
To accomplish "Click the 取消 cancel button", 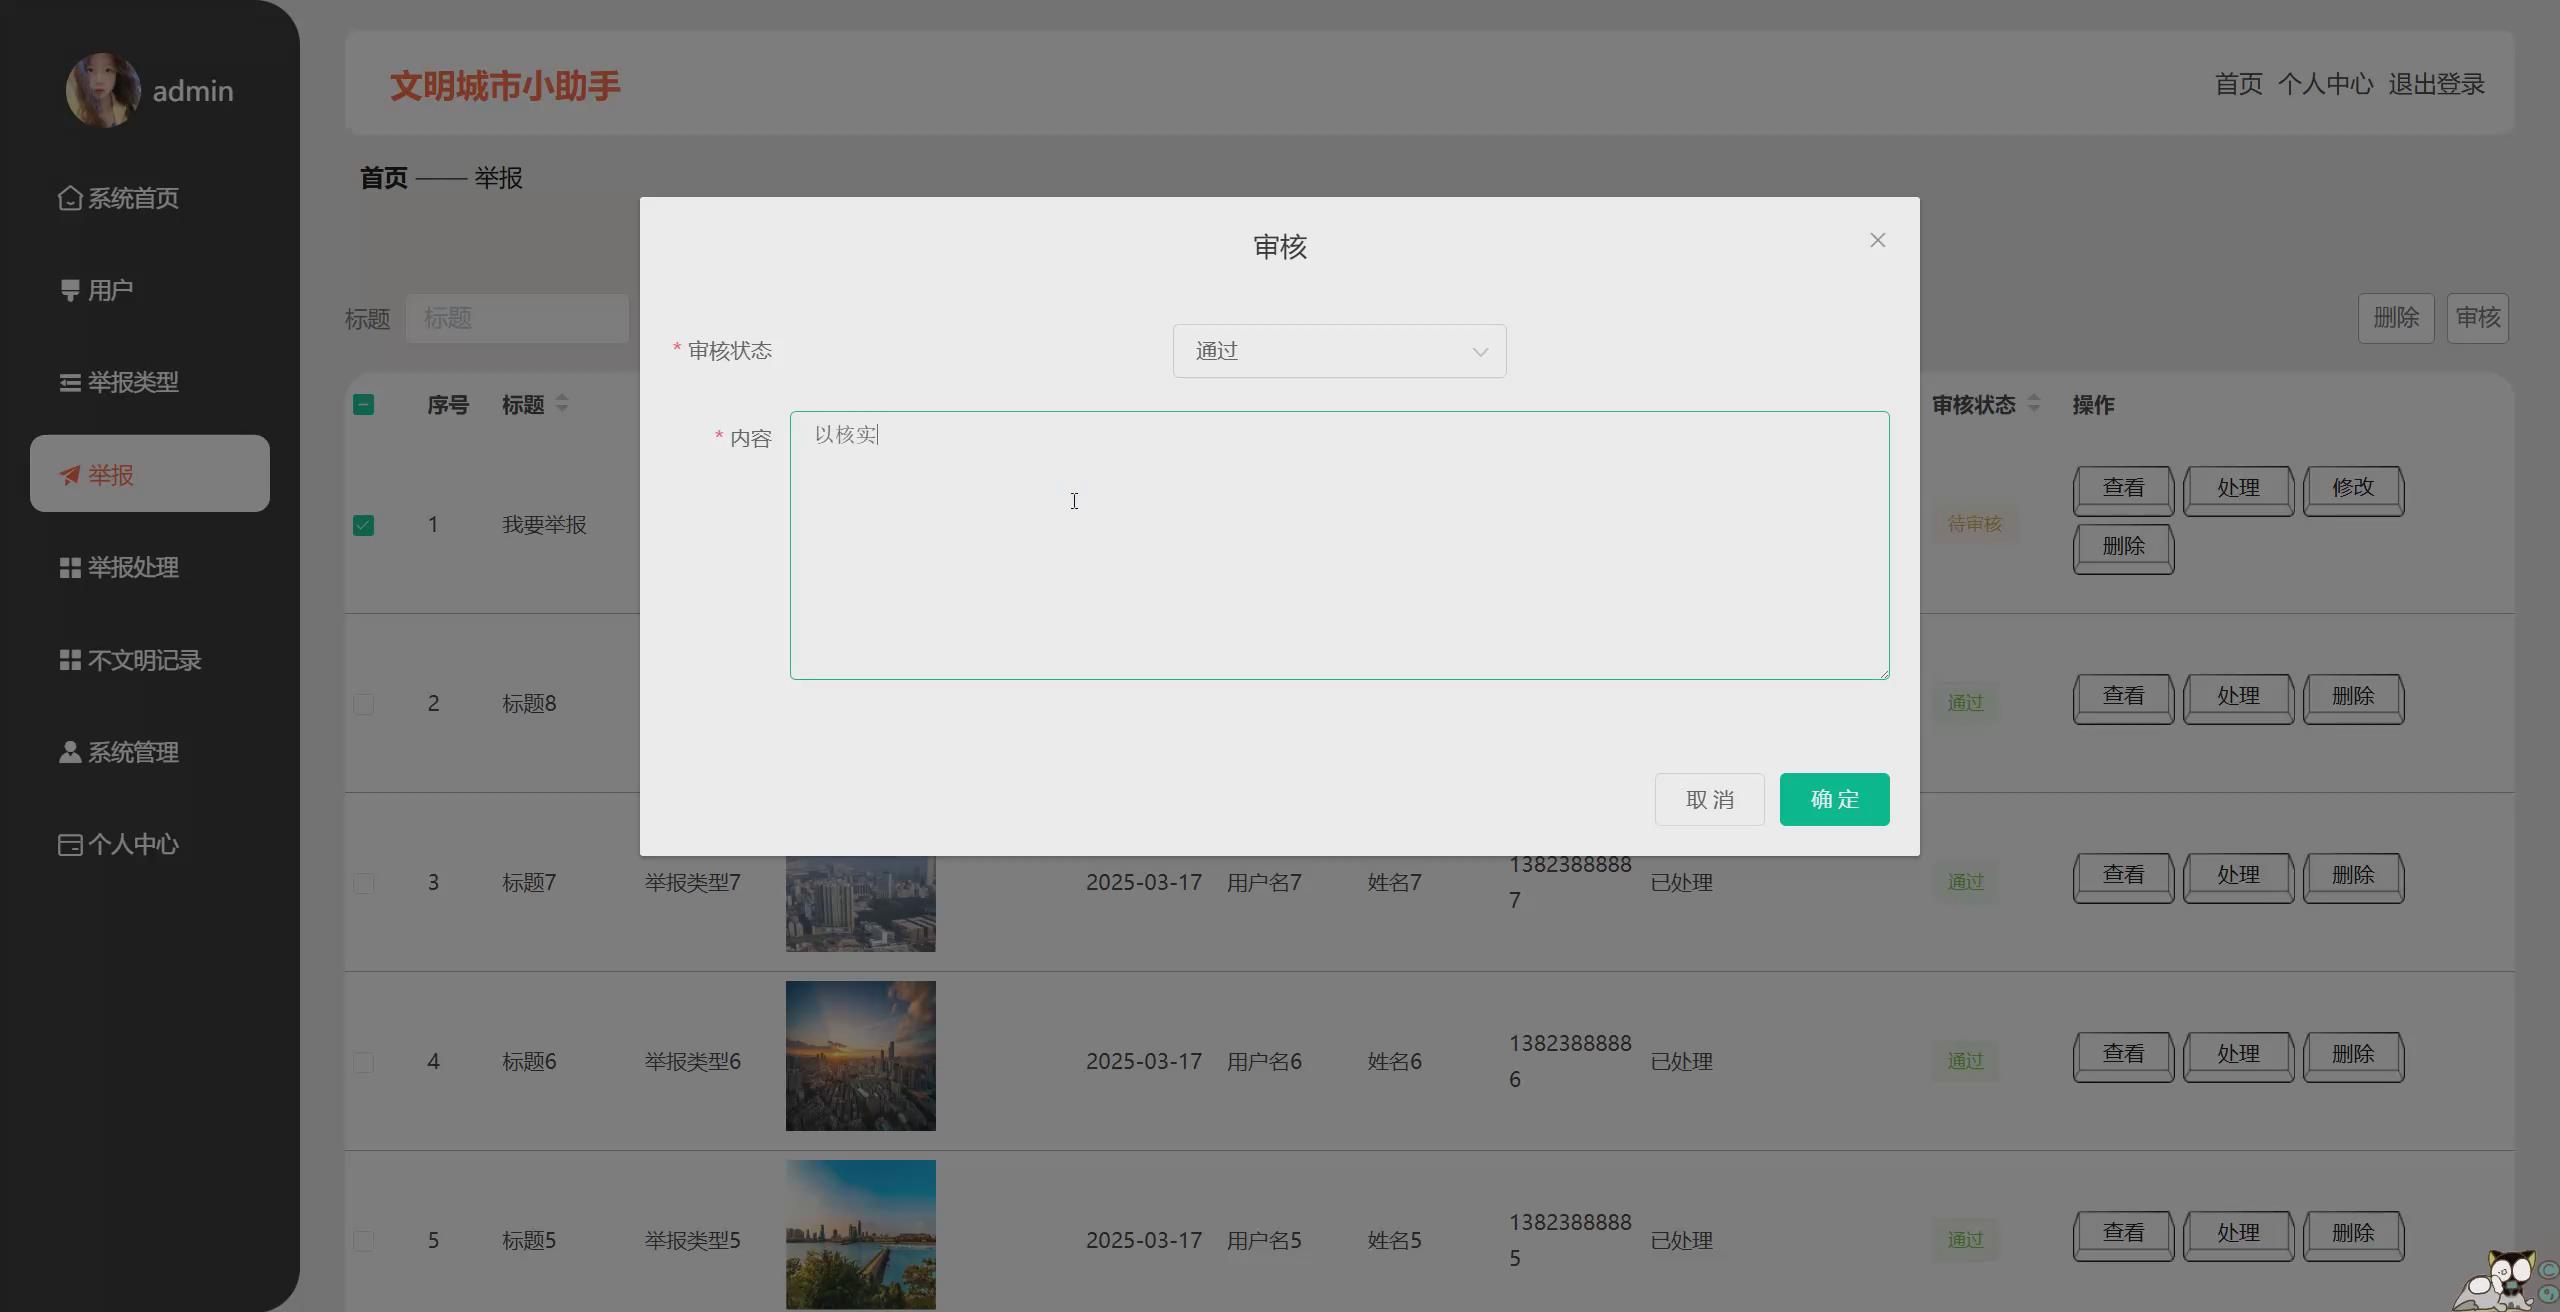I will pyautogui.click(x=1709, y=799).
